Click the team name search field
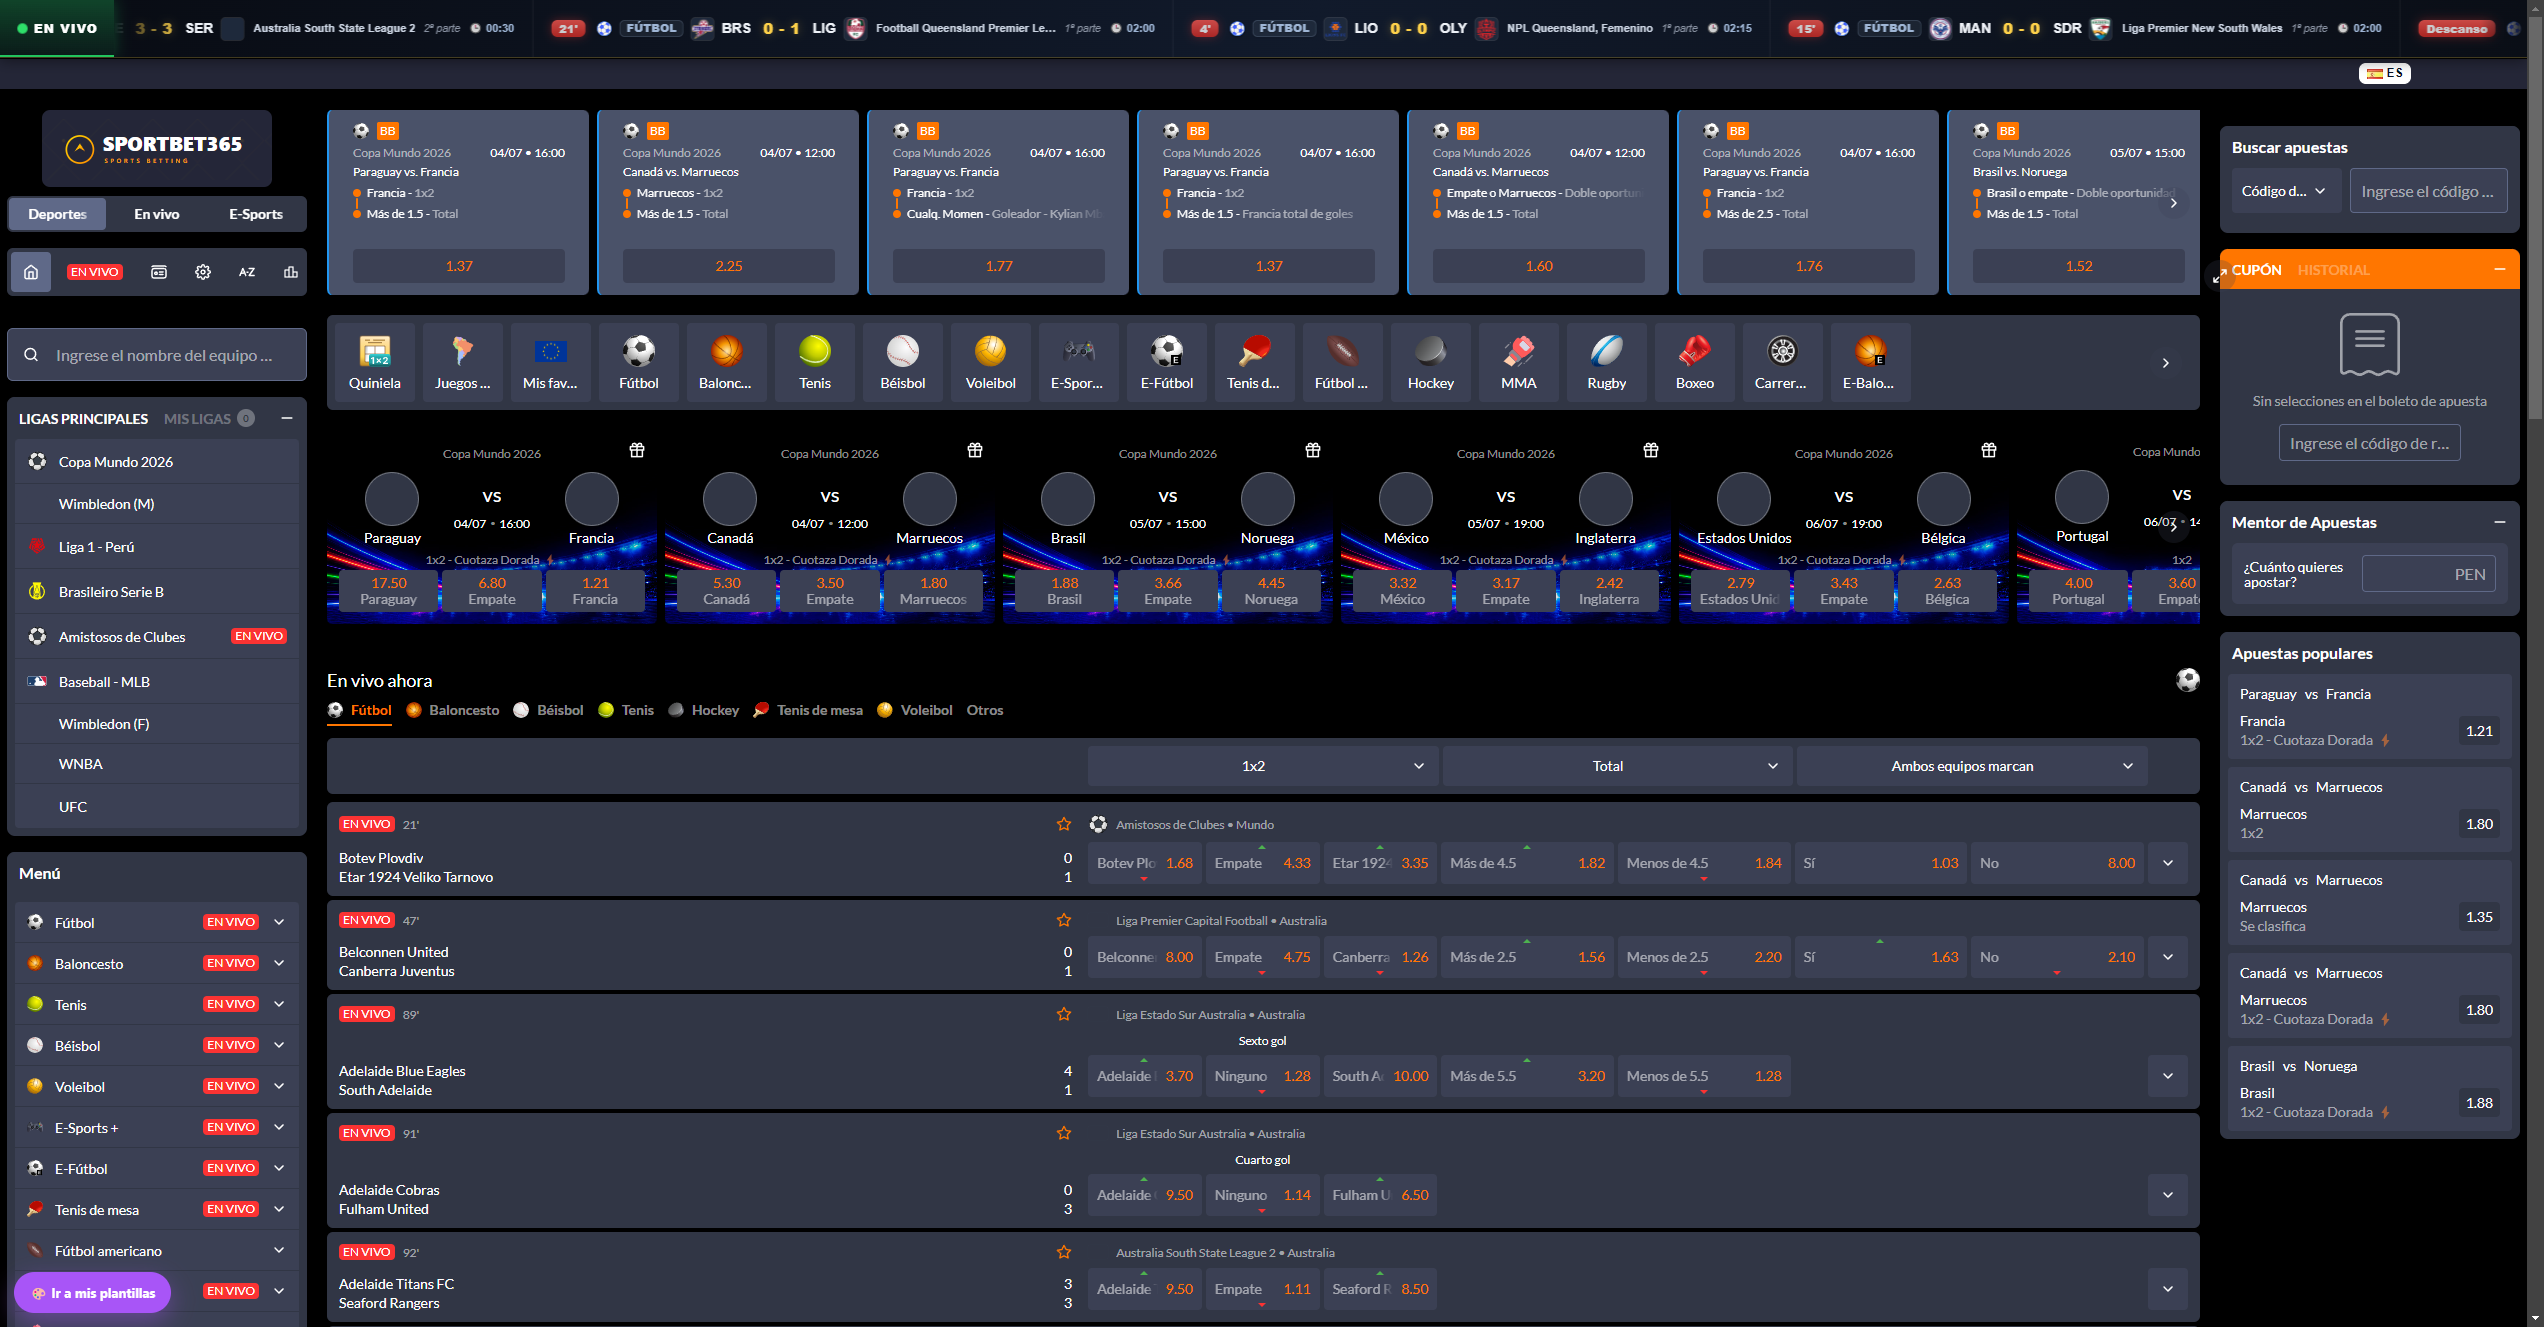Image resolution: width=2544 pixels, height=1327 pixels. click(157, 355)
